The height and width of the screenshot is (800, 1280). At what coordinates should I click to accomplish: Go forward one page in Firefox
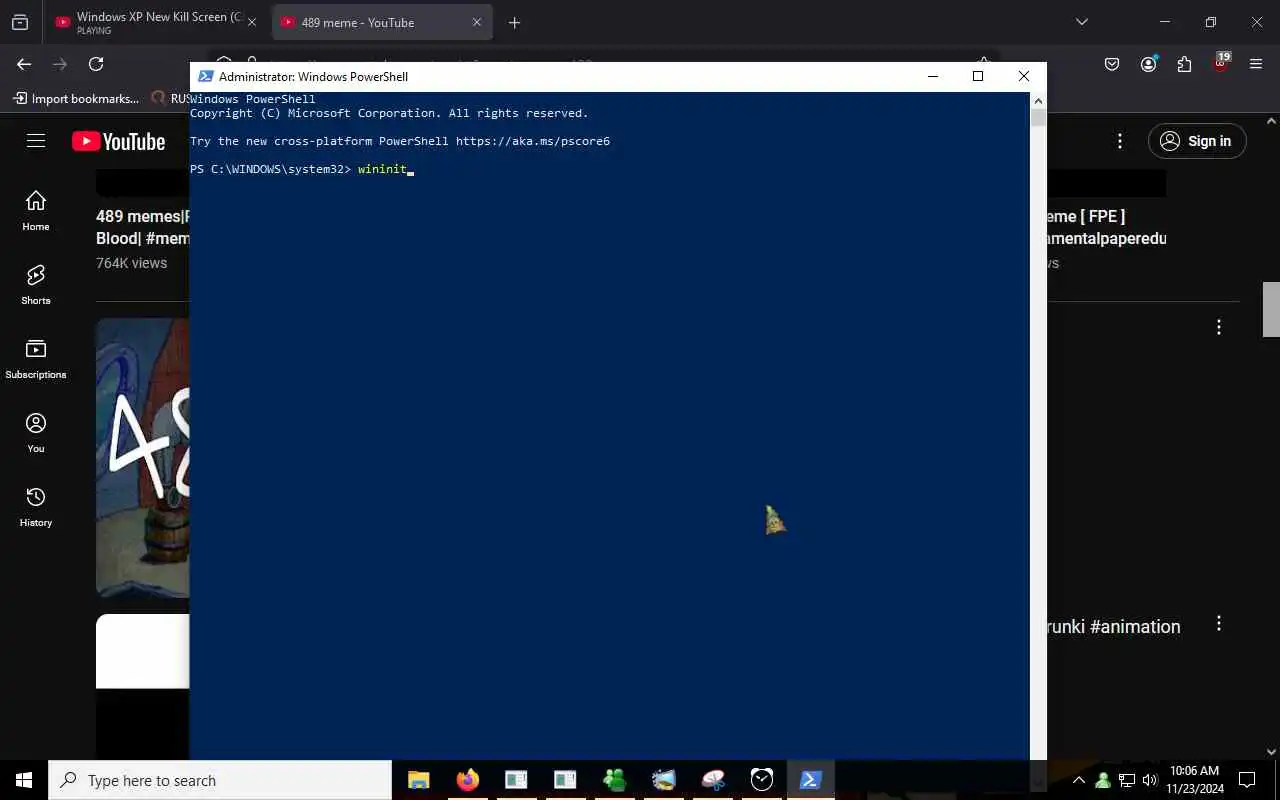(60, 64)
